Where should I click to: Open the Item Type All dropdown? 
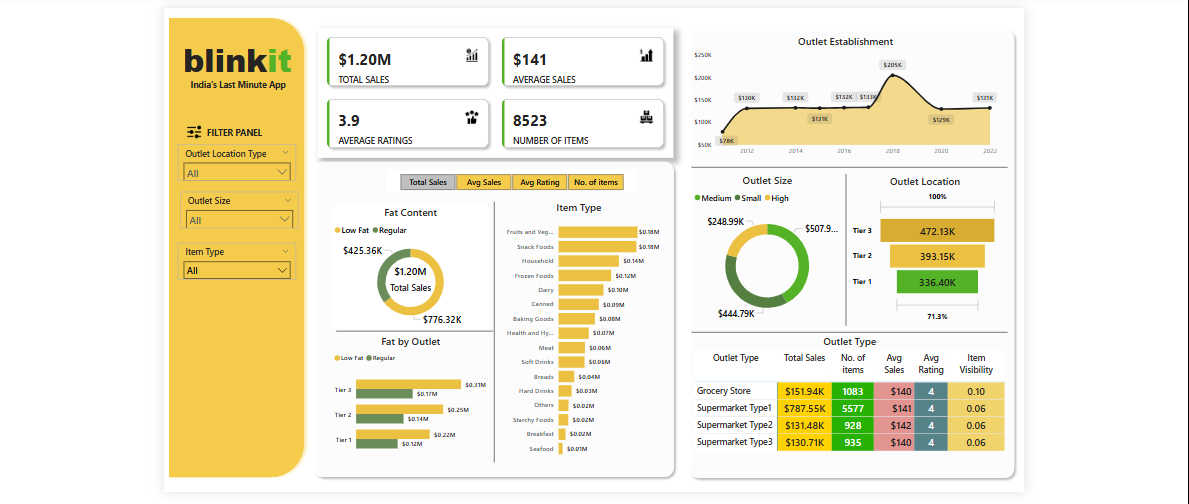pyautogui.click(x=237, y=270)
